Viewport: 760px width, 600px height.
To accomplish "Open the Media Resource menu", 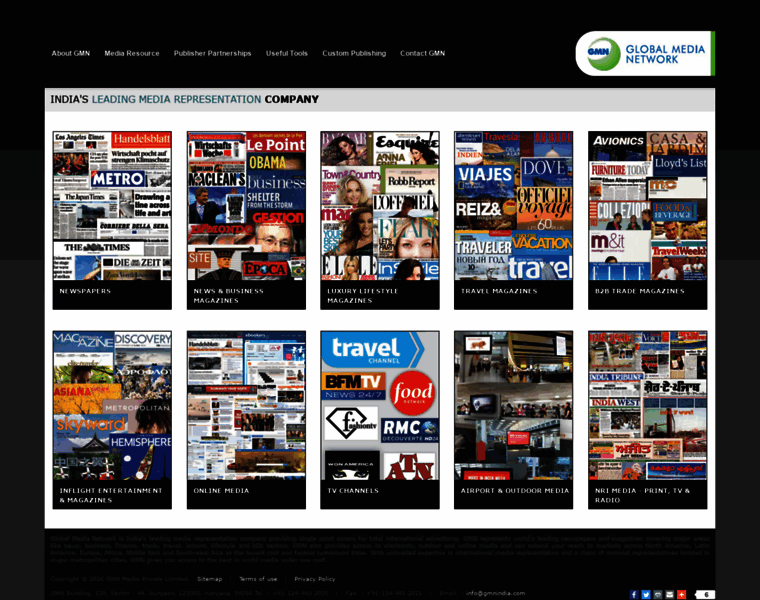I will 132,53.
